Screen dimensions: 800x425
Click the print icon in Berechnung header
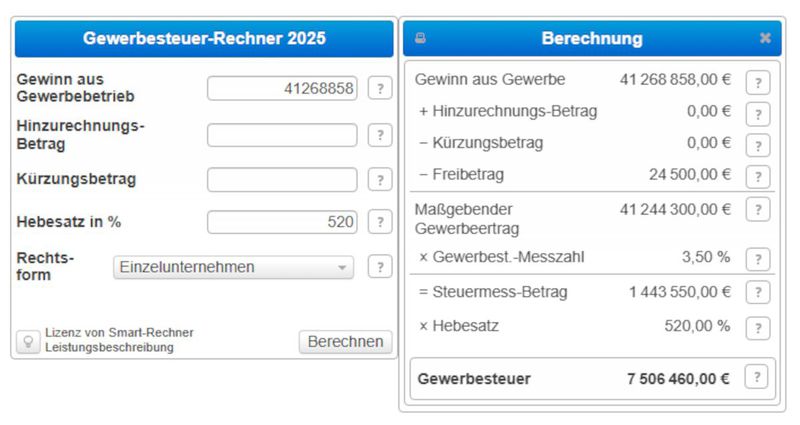click(x=421, y=39)
